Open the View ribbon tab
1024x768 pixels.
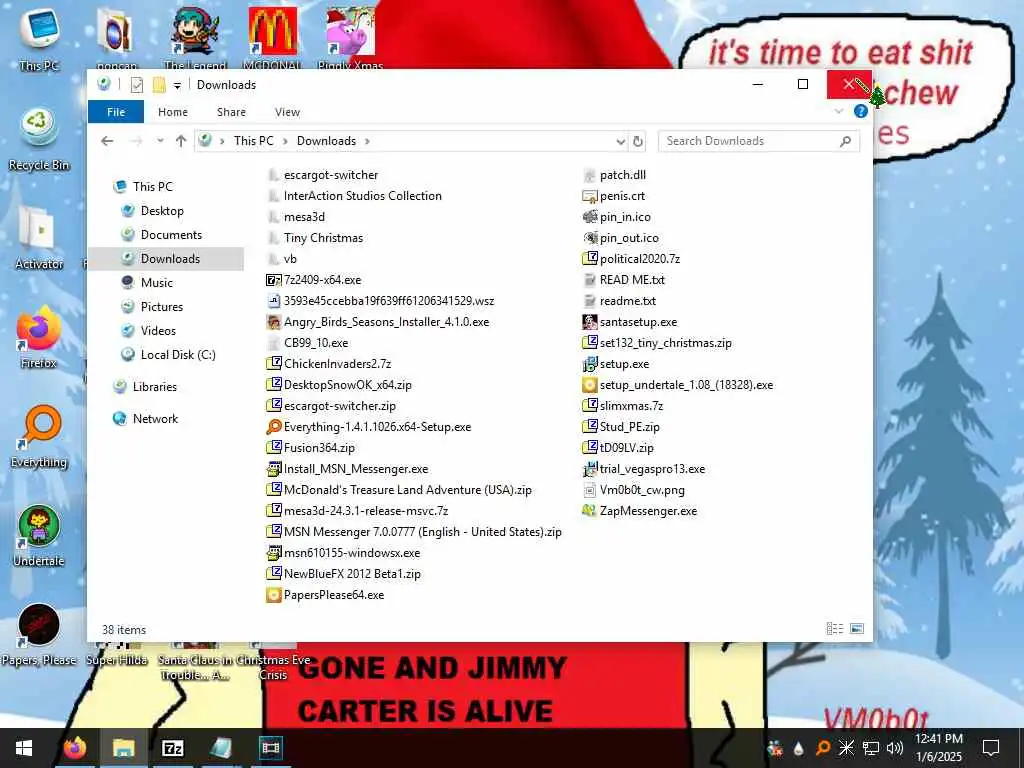(x=287, y=112)
